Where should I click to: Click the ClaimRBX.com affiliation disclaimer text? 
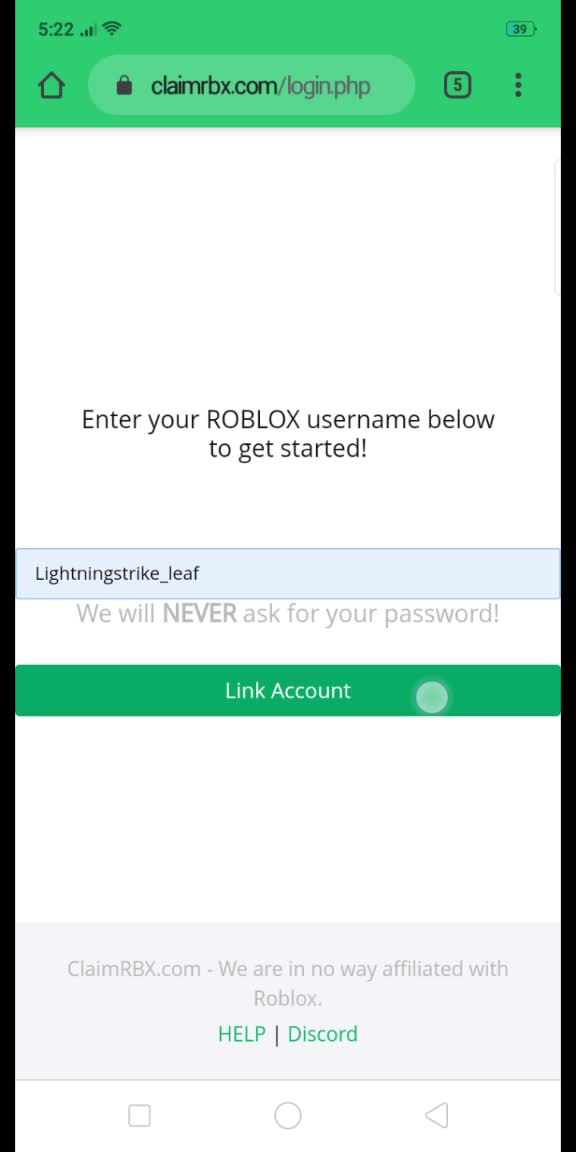coord(288,983)
